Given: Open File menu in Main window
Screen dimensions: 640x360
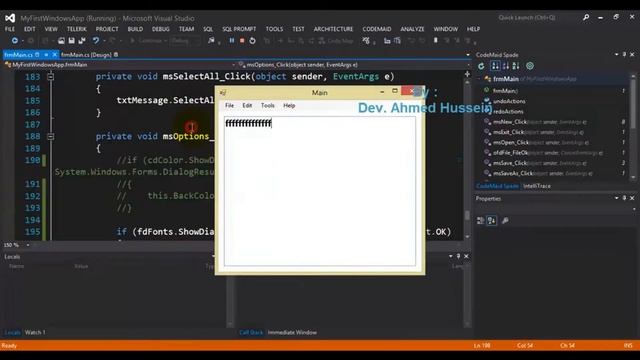Looking at the screenshot, I should [229, 105].
